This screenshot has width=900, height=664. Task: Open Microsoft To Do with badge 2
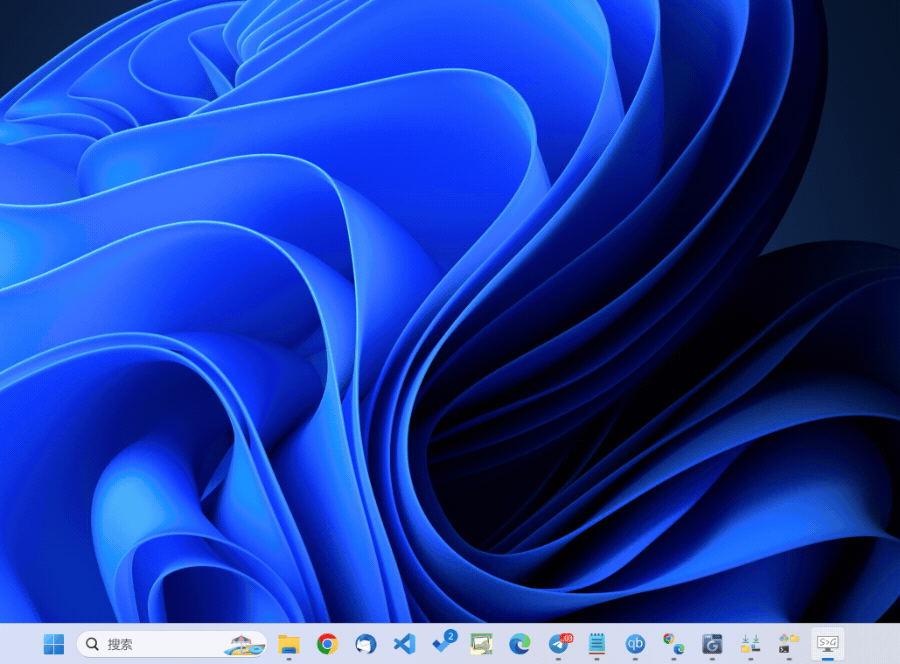click(444, 643)
